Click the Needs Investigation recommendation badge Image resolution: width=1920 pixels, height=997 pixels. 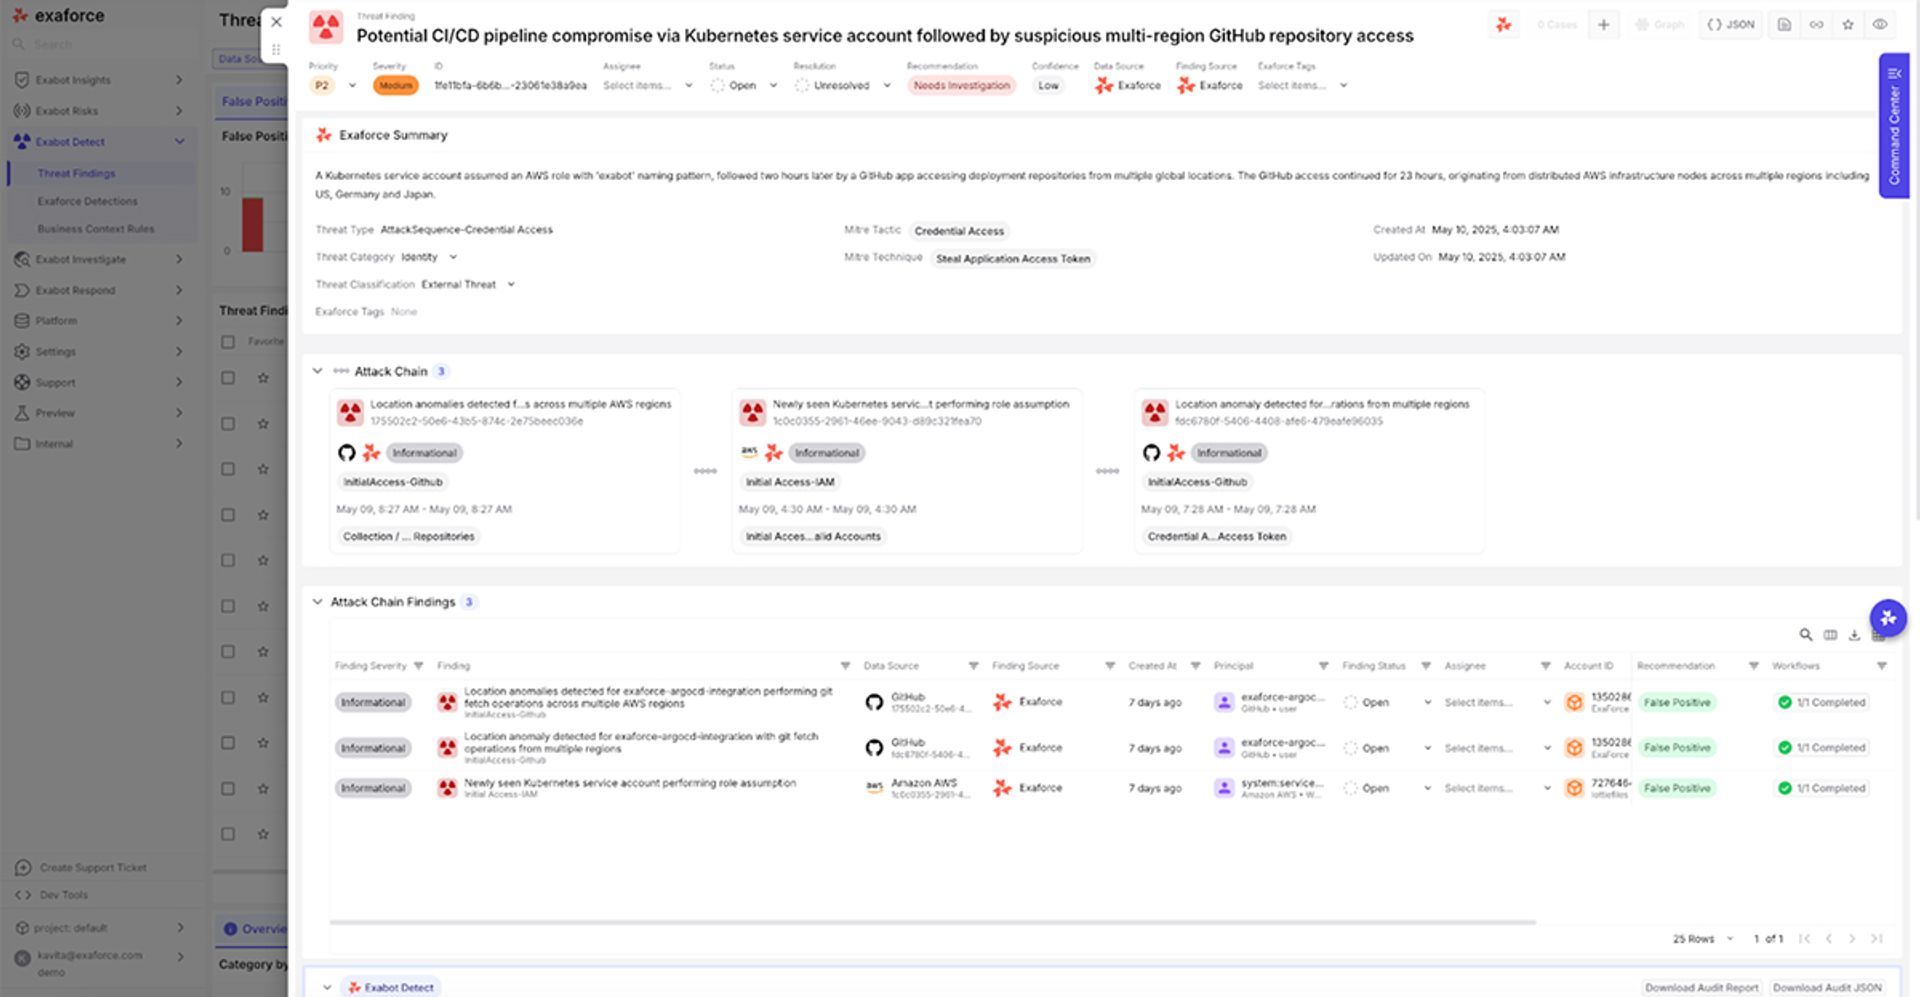coord(962,86)
